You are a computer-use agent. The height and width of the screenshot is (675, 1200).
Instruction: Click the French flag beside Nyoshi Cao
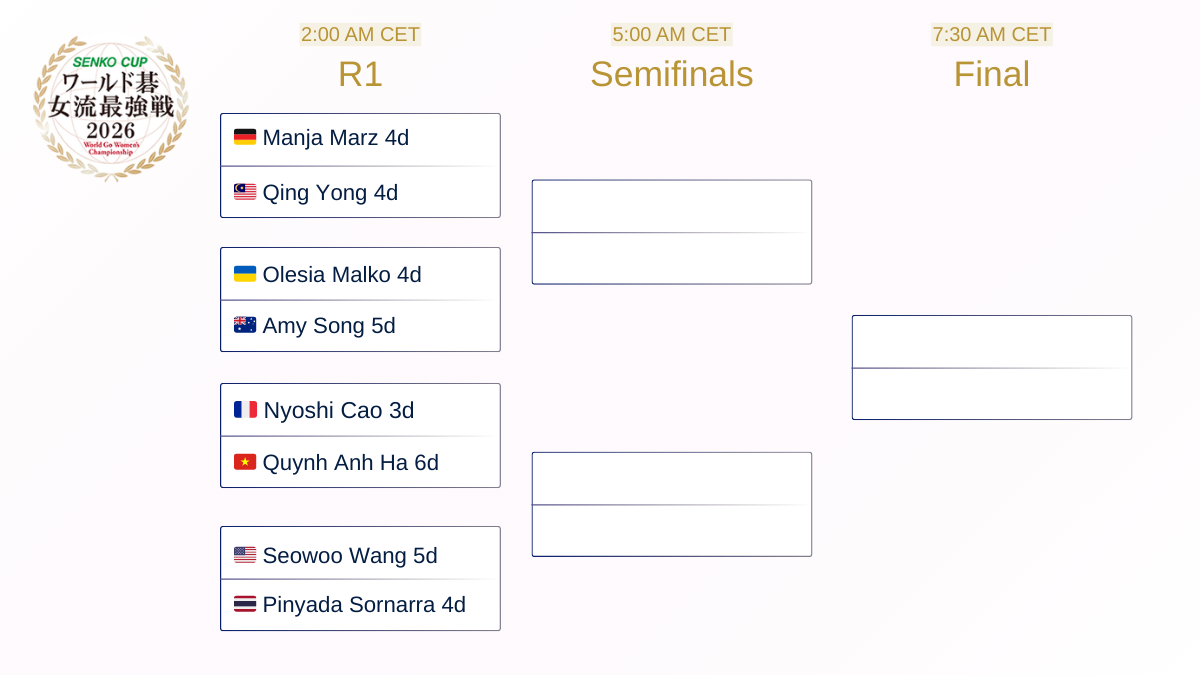coord(245,410)
